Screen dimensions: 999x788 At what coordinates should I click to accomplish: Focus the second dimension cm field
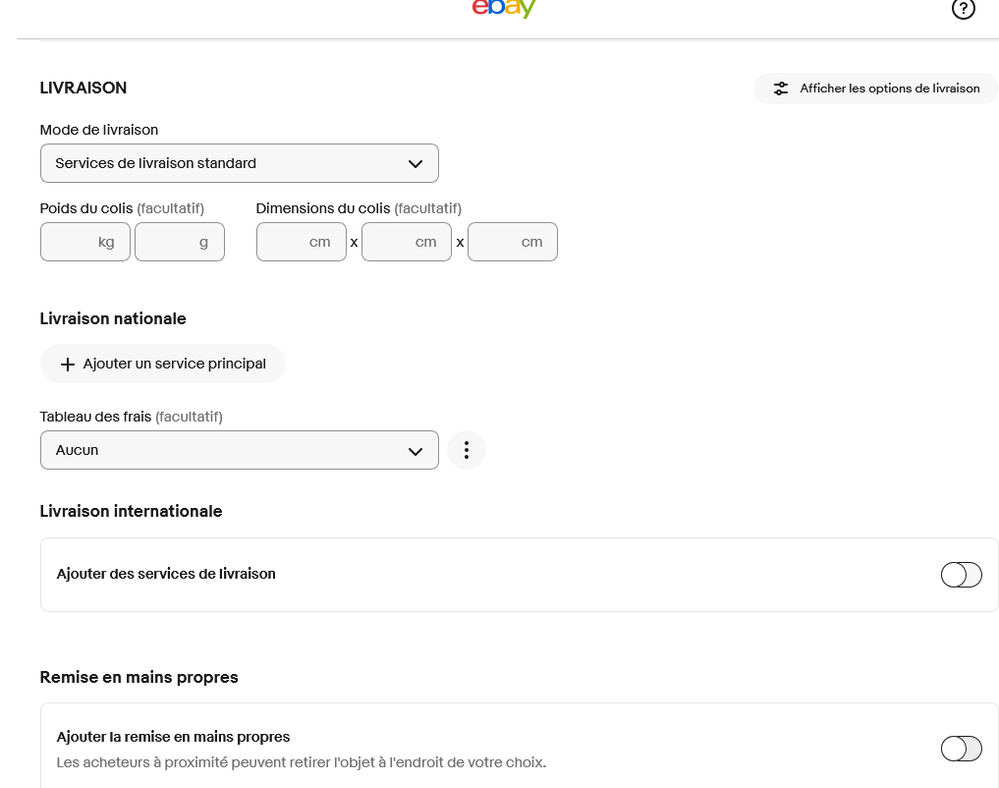pyautogui.click(x=406, y=242)
